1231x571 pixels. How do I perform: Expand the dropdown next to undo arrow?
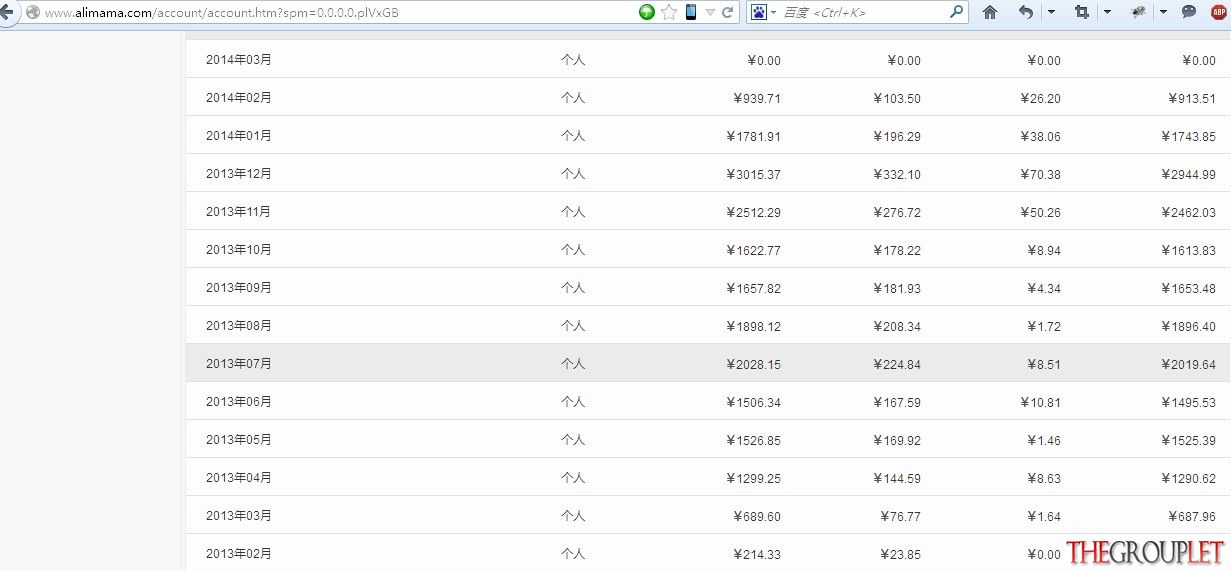[x=1051, y=12]
